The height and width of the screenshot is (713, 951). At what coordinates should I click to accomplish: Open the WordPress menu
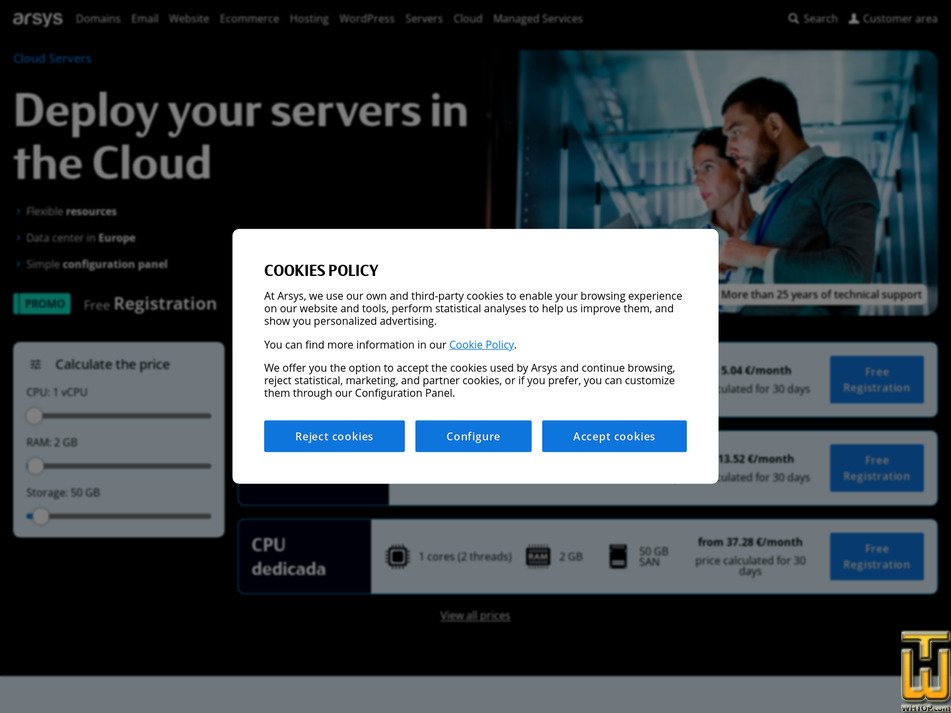(x=366, y=19)
